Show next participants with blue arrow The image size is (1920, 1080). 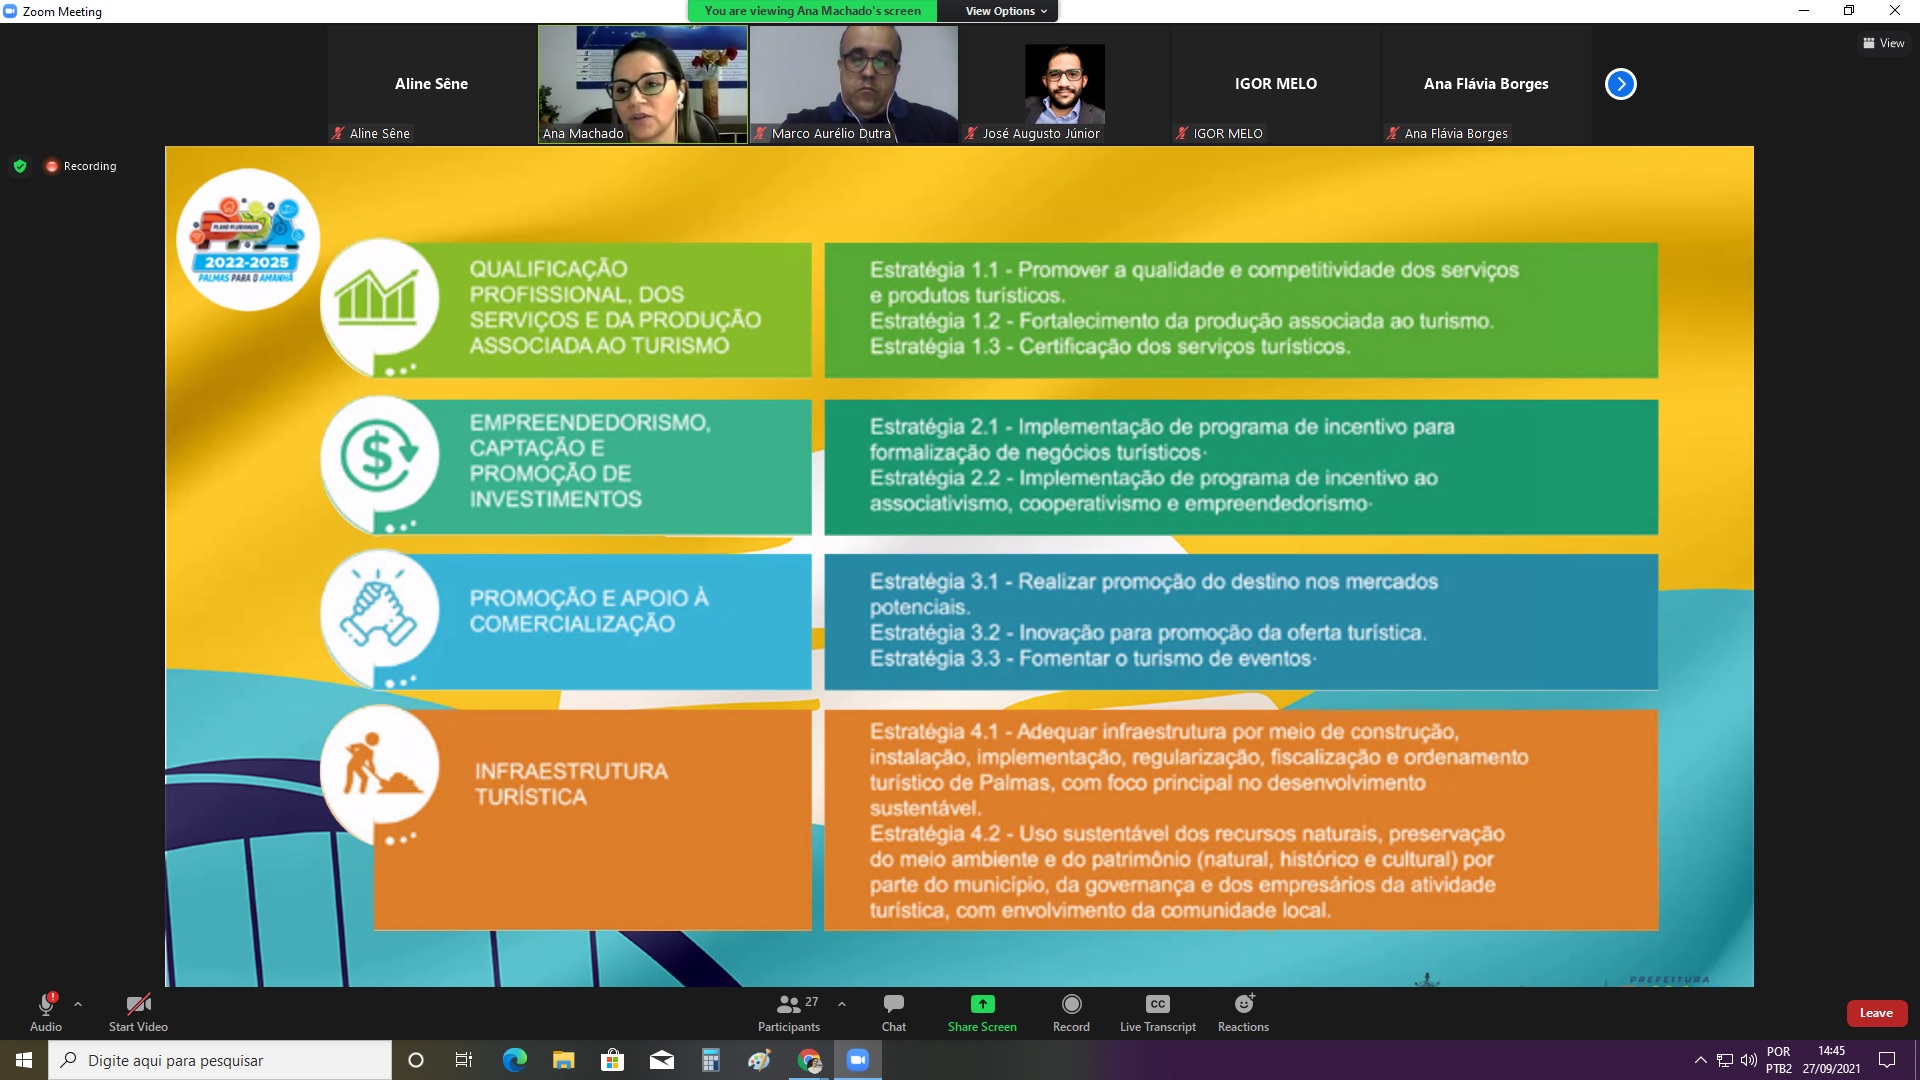click(1620, 84)
